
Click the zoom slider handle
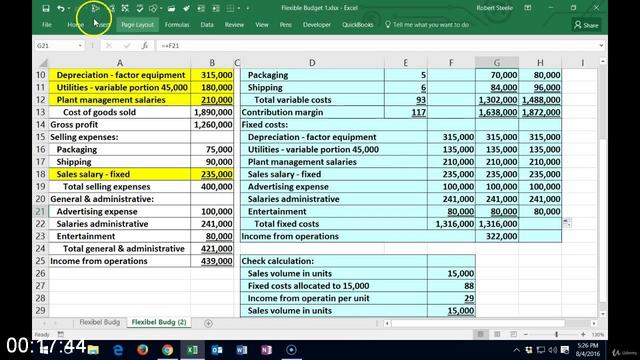tap(556, 334)
